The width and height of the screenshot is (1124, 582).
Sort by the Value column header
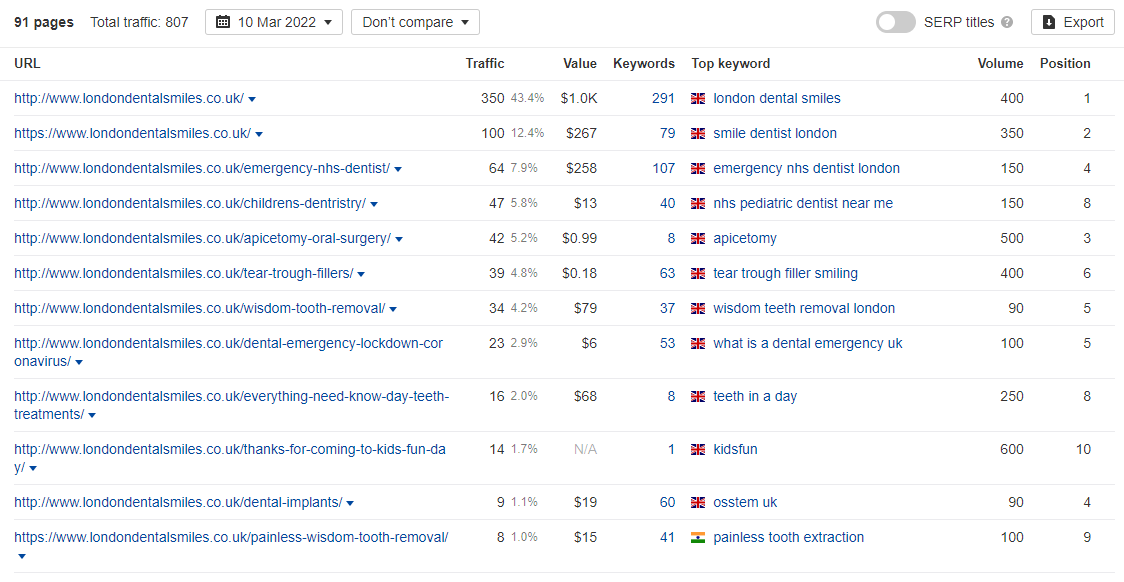(580, 64)
